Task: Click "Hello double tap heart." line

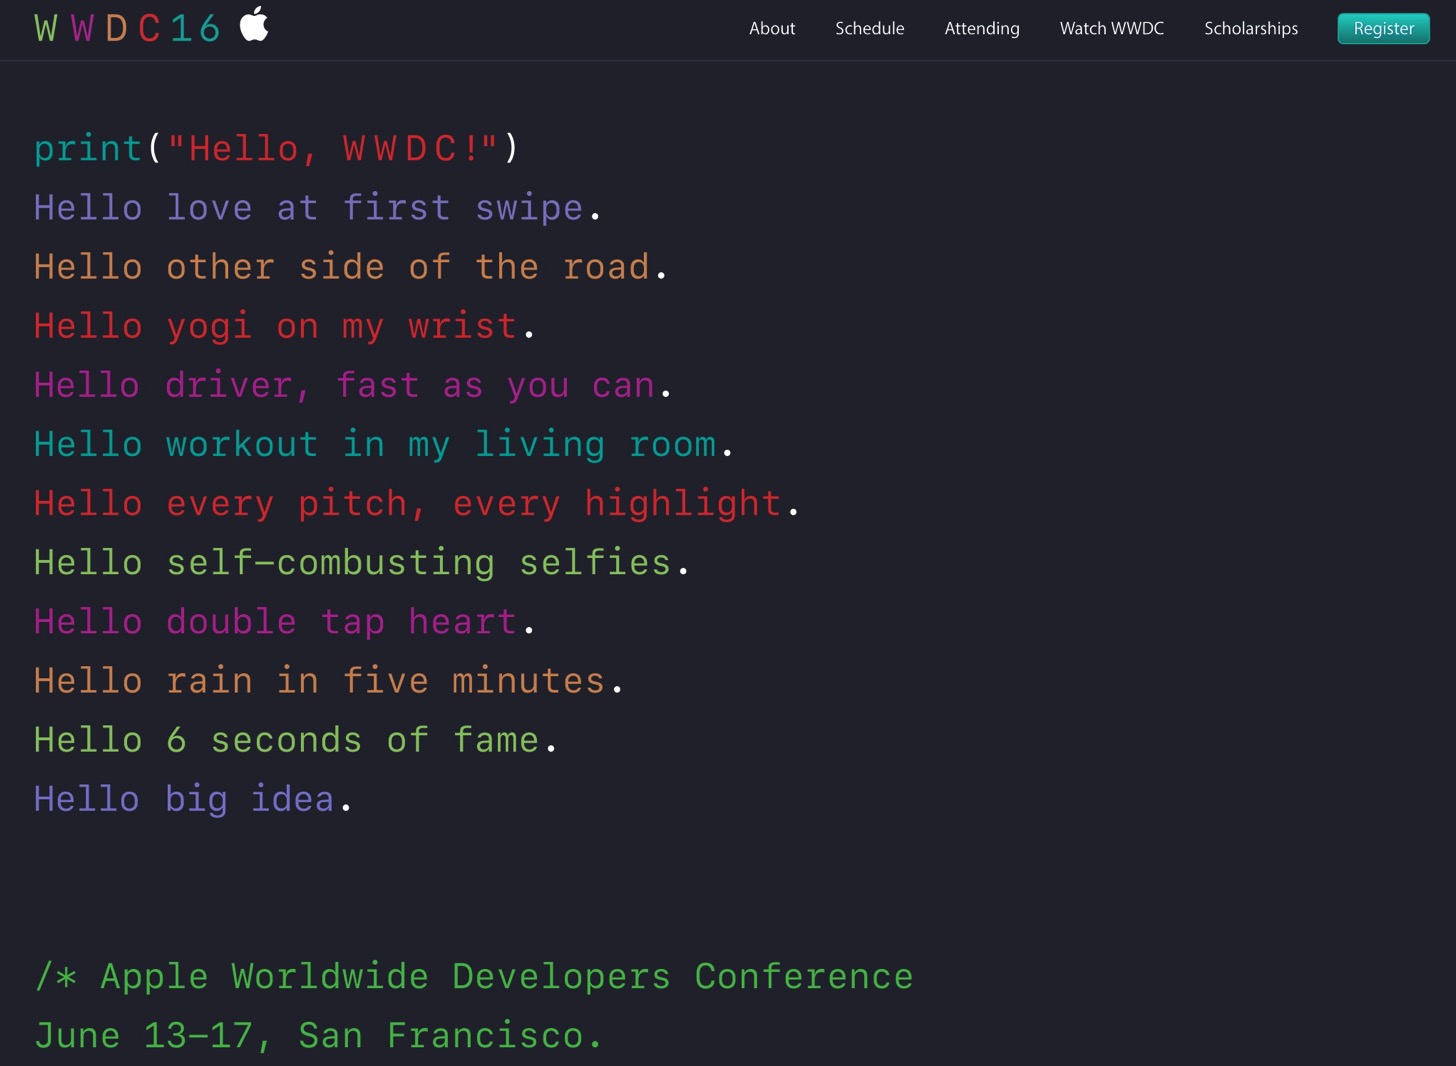Action: pyautogui.click(x=284, y=621)
